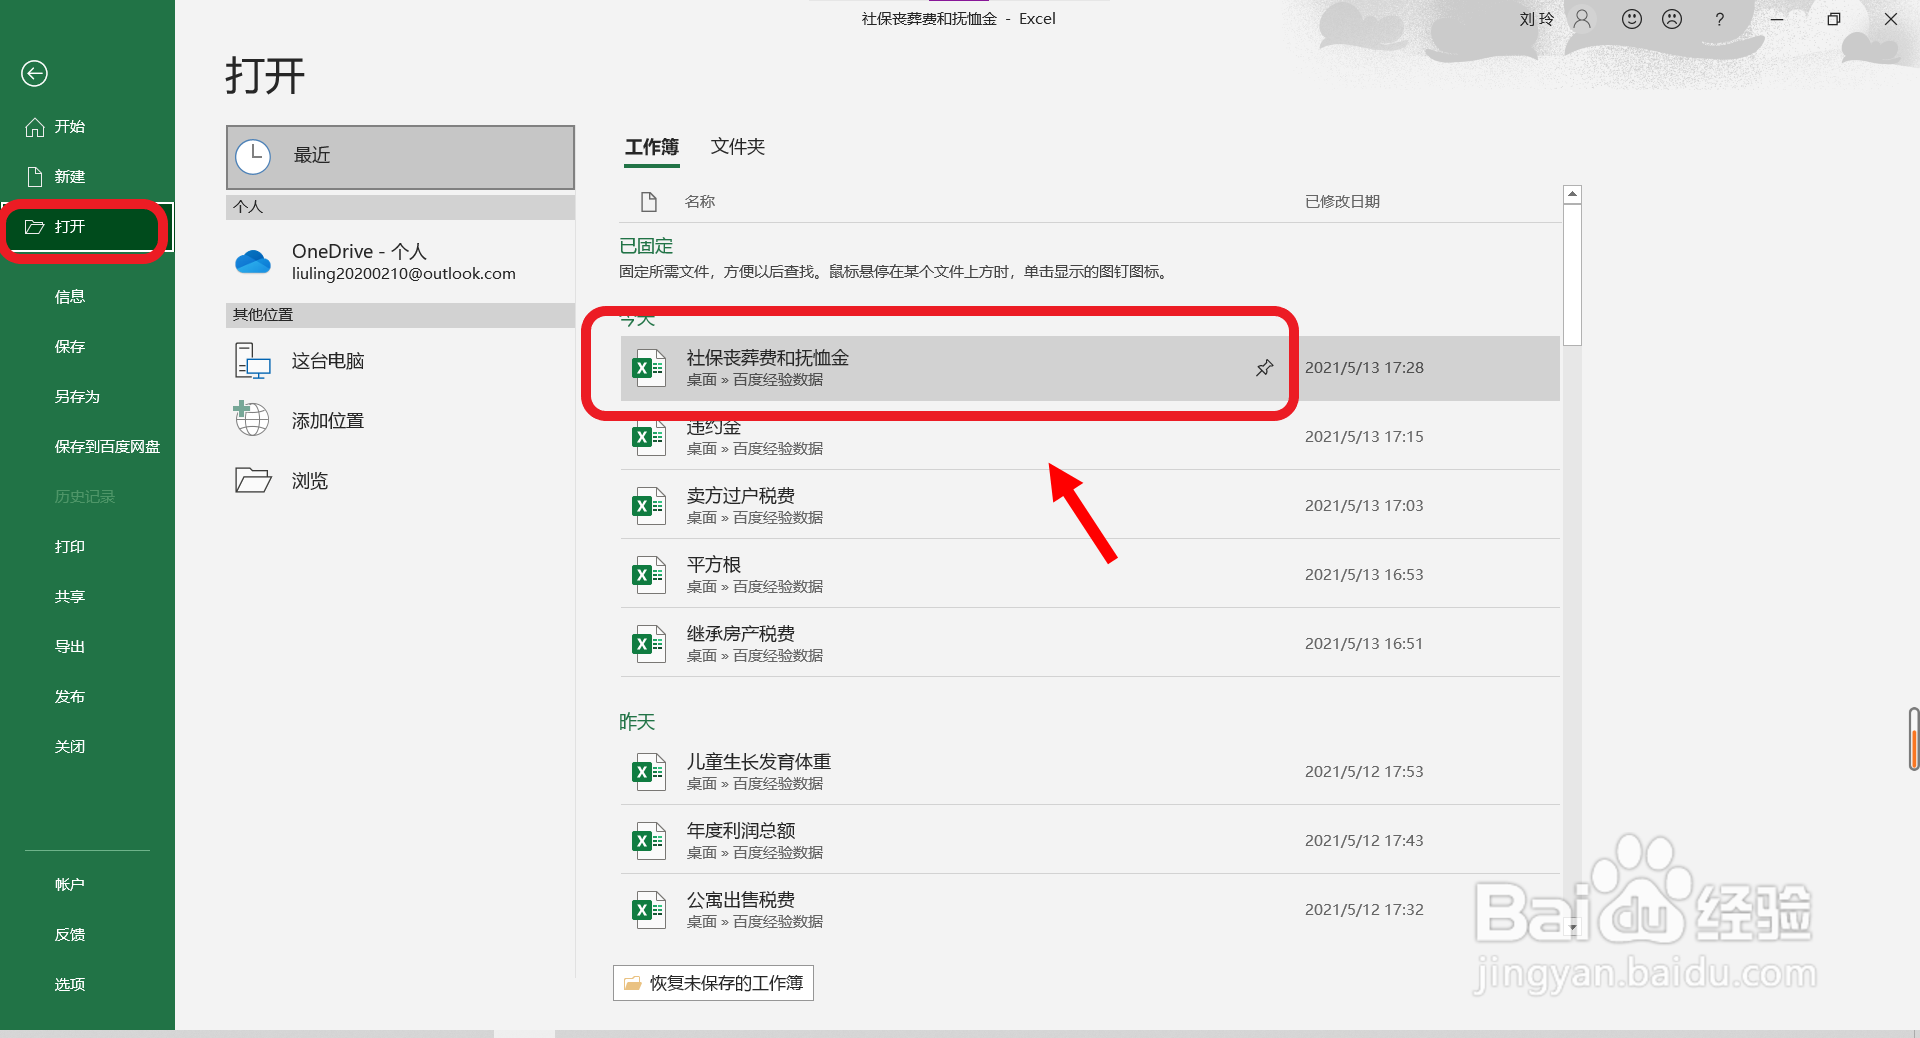The width and height of the screenshot is (1920, 1038).
Task: Open 保存到百度网盘 option
Action: point(107,446)
